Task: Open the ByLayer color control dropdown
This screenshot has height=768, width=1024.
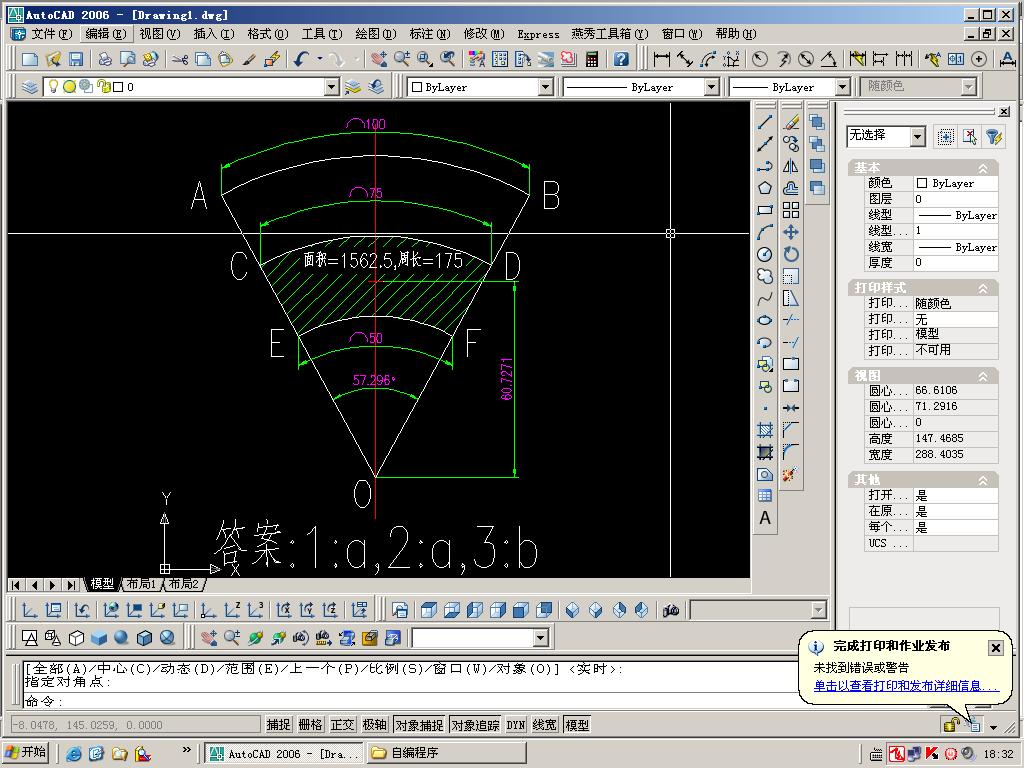Action: coord(545,87)
